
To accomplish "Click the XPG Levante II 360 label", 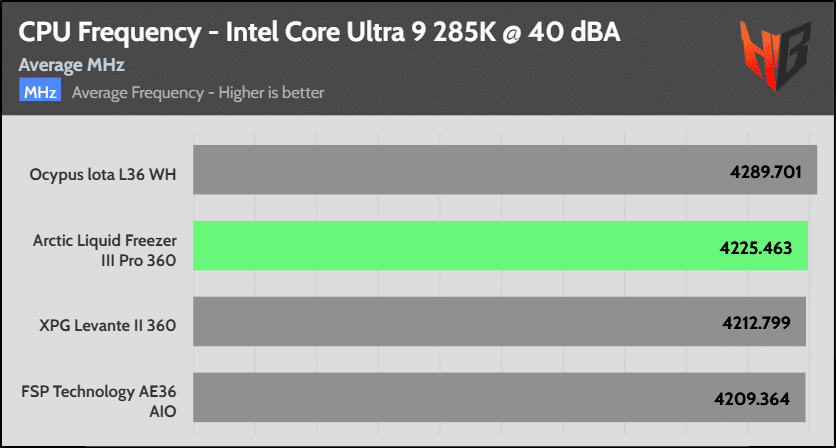I will click(x=108, y=325).
